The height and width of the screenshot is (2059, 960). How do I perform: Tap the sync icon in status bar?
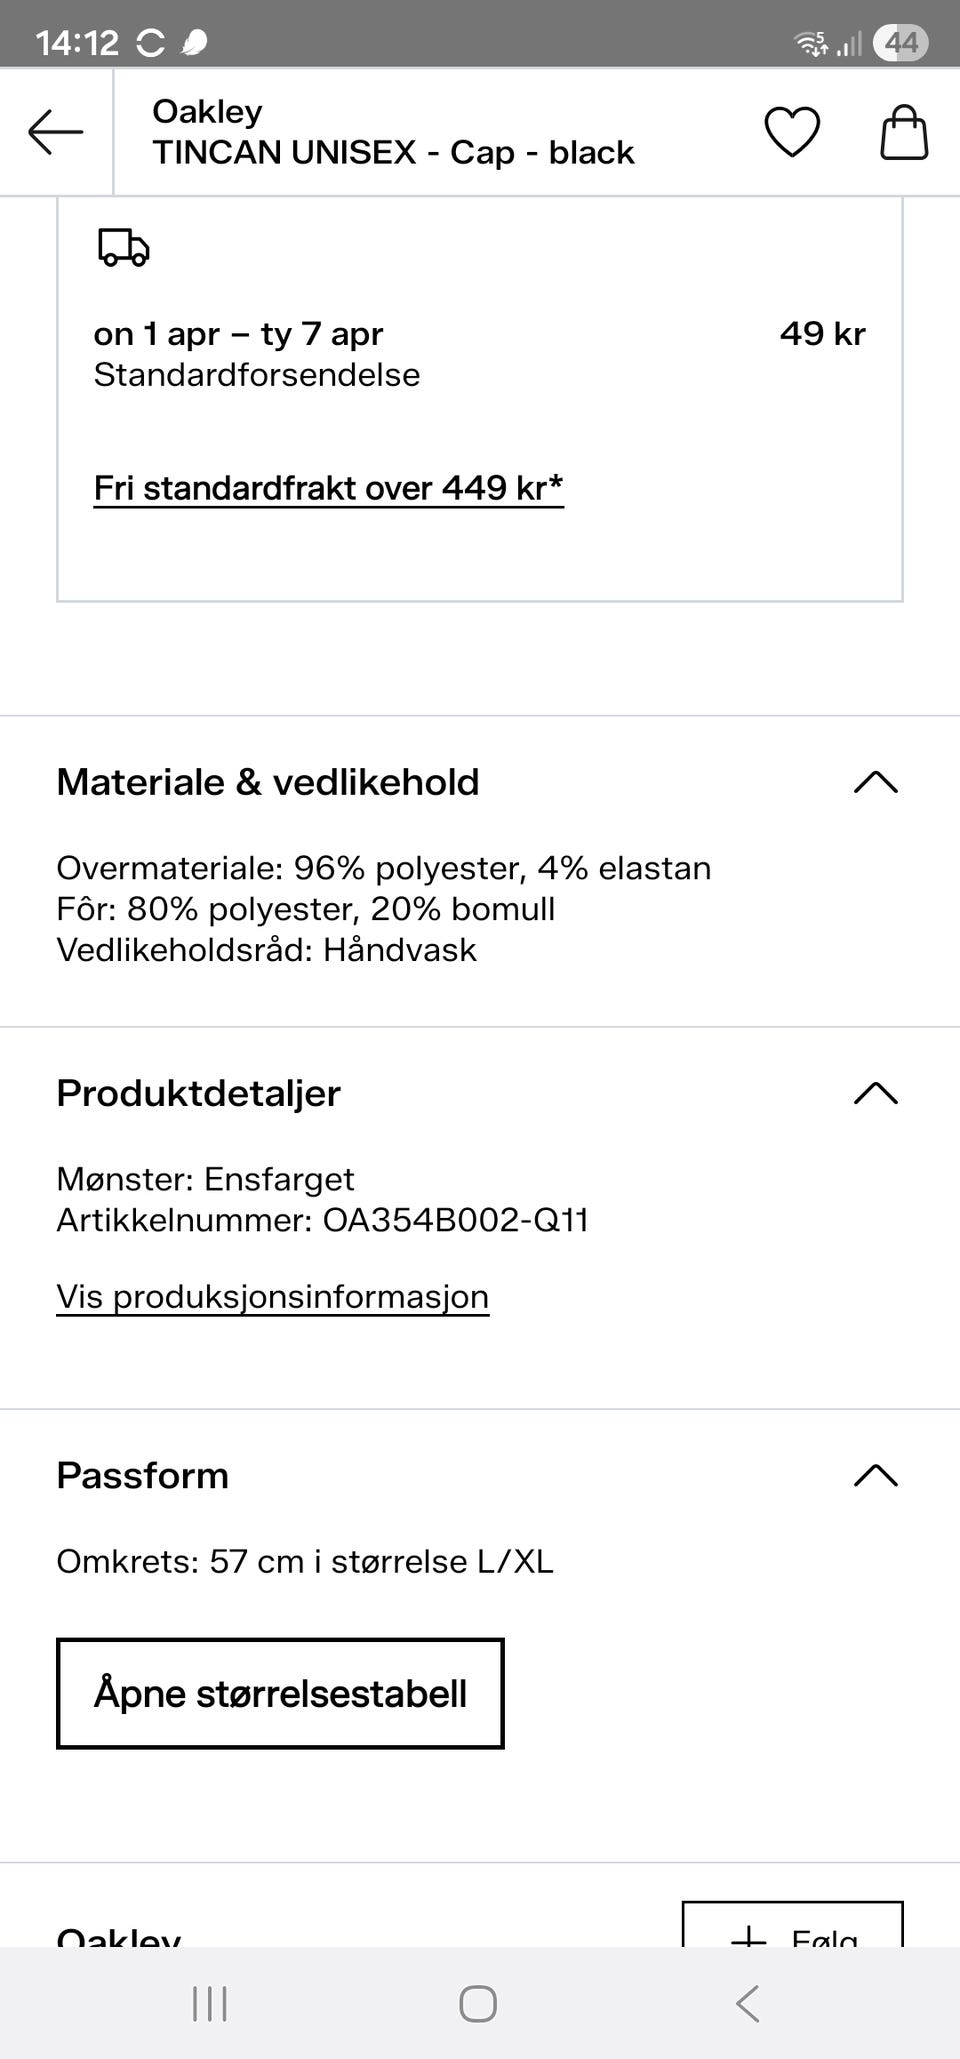click(x=151, y=42)
